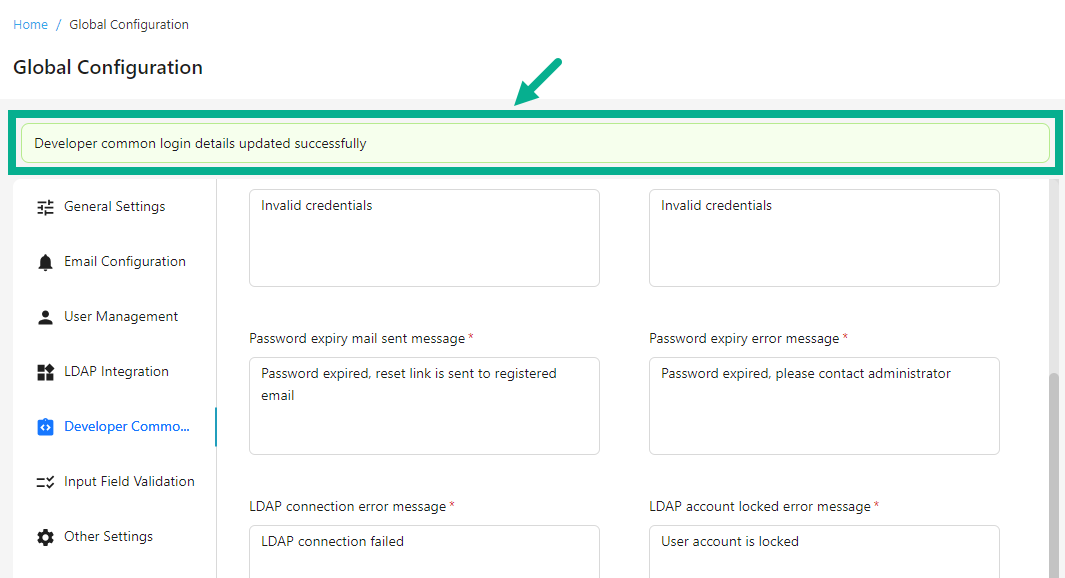Edit Password expiry mail sent message field

424,405
